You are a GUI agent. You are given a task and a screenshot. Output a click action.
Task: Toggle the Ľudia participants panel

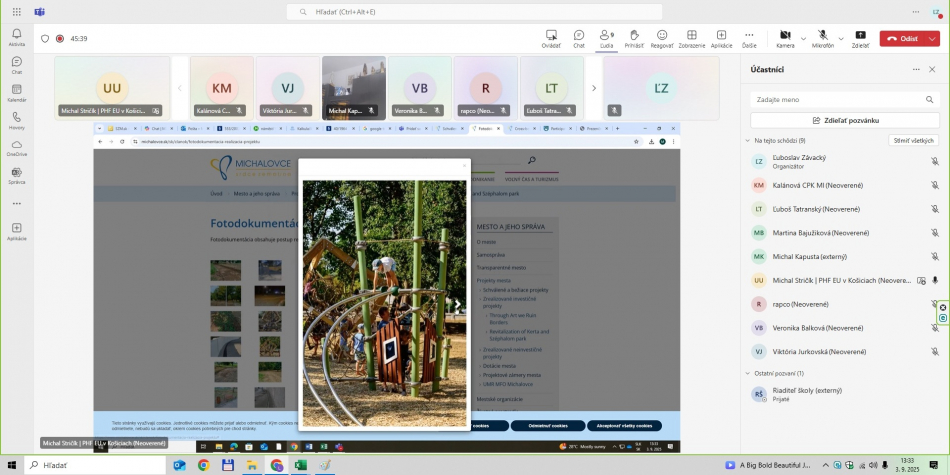coord(606,37)
